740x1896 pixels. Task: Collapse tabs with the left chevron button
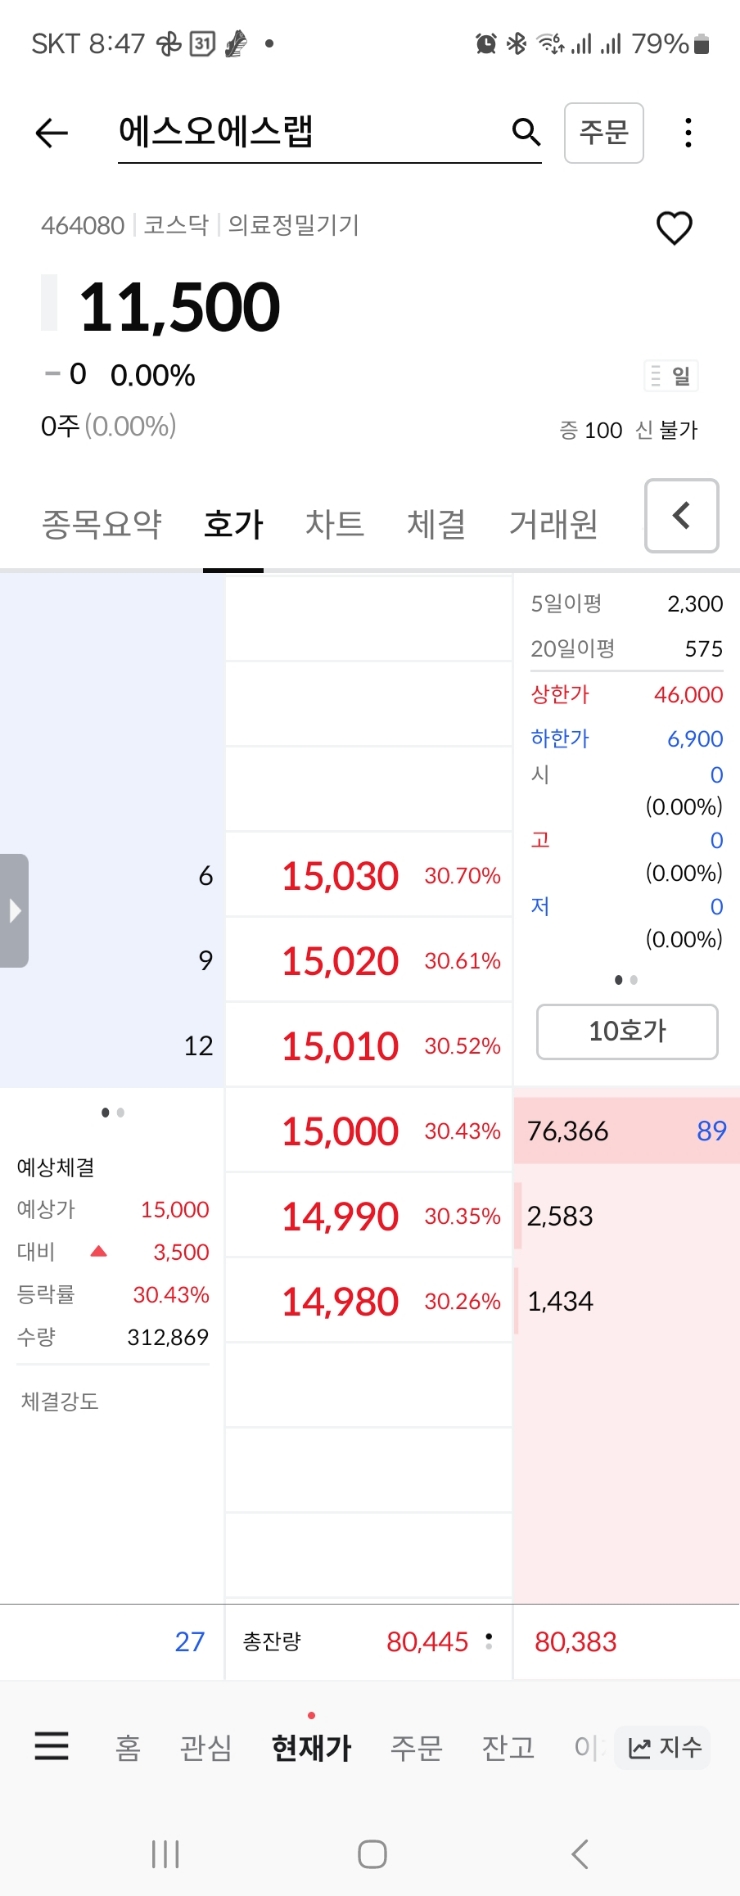681,516
